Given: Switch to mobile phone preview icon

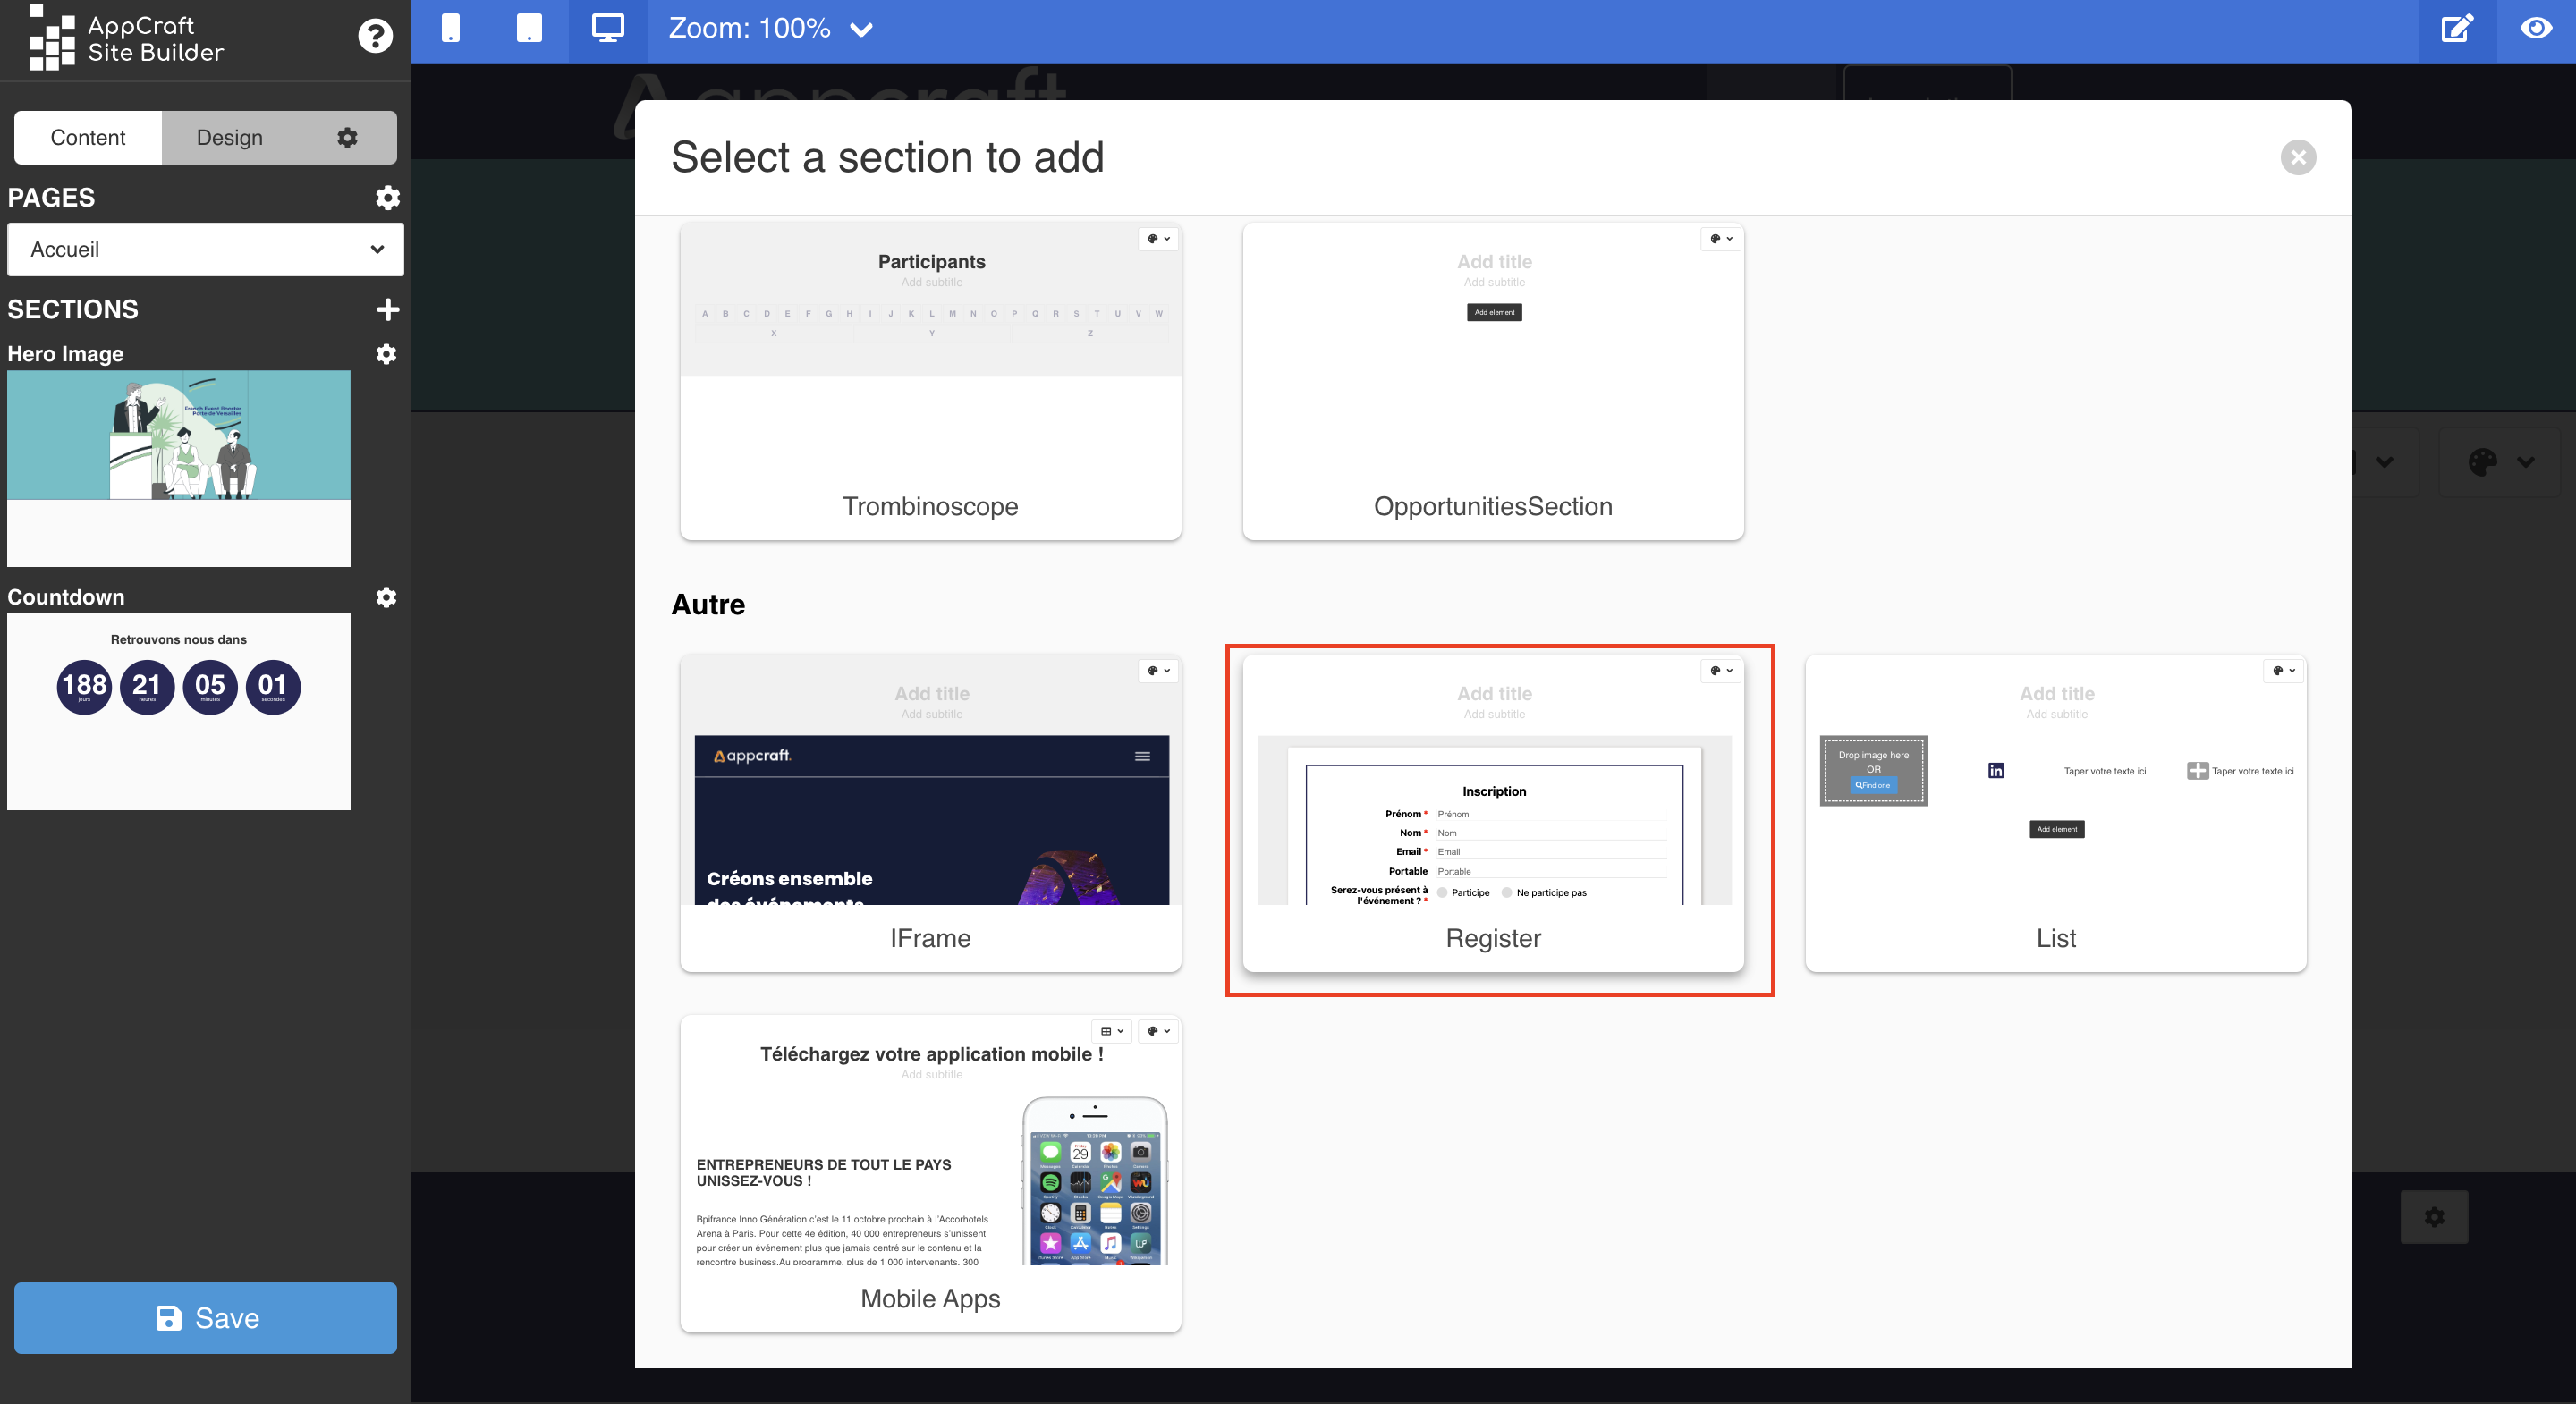Looking at the screenshot, I should pyautogui.click(x=451, y=28).
